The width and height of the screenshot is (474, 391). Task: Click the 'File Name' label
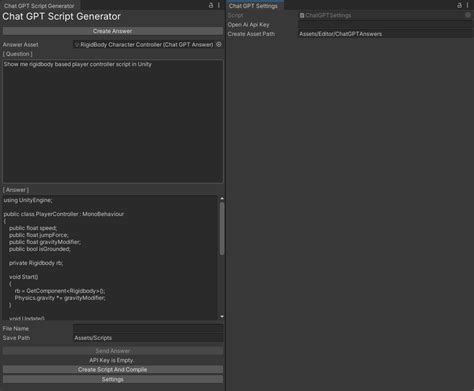click(x=16, y=329)
